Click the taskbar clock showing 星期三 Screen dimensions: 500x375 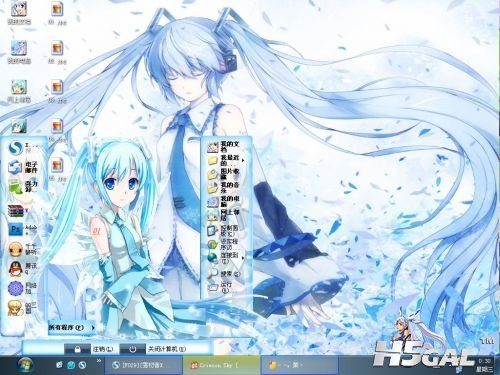pyautogui.click(x=485, y=365)
